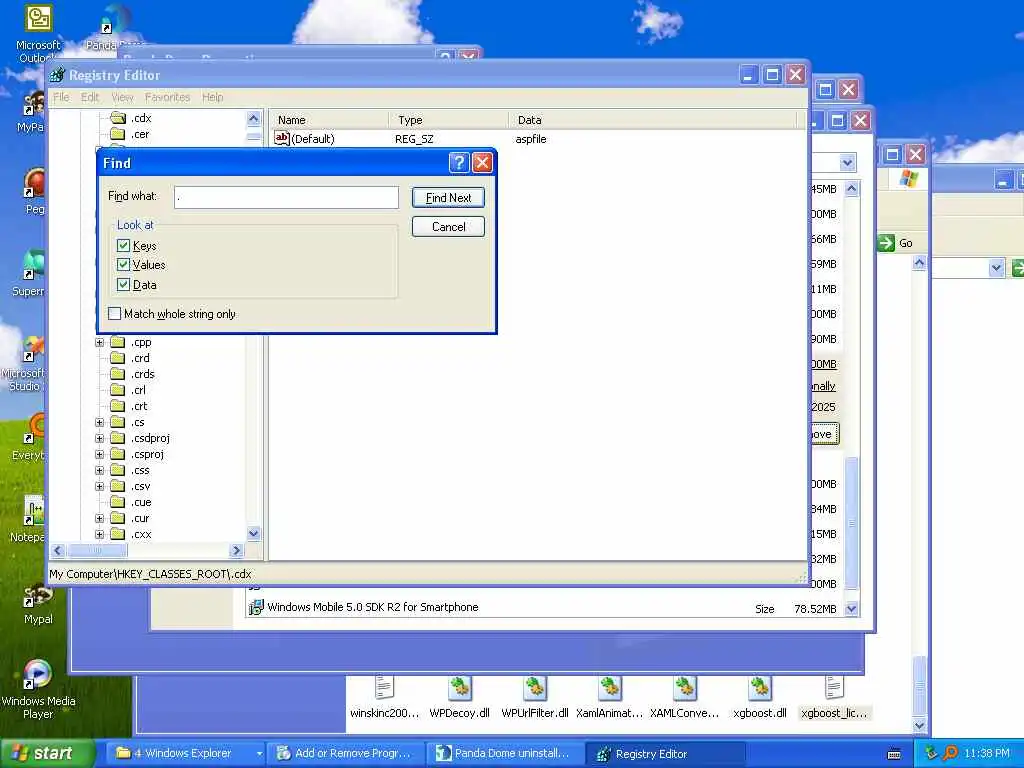Click the .csproj tree label
The height and width of the screenshot is (768, 1024).
coord(147,454)
